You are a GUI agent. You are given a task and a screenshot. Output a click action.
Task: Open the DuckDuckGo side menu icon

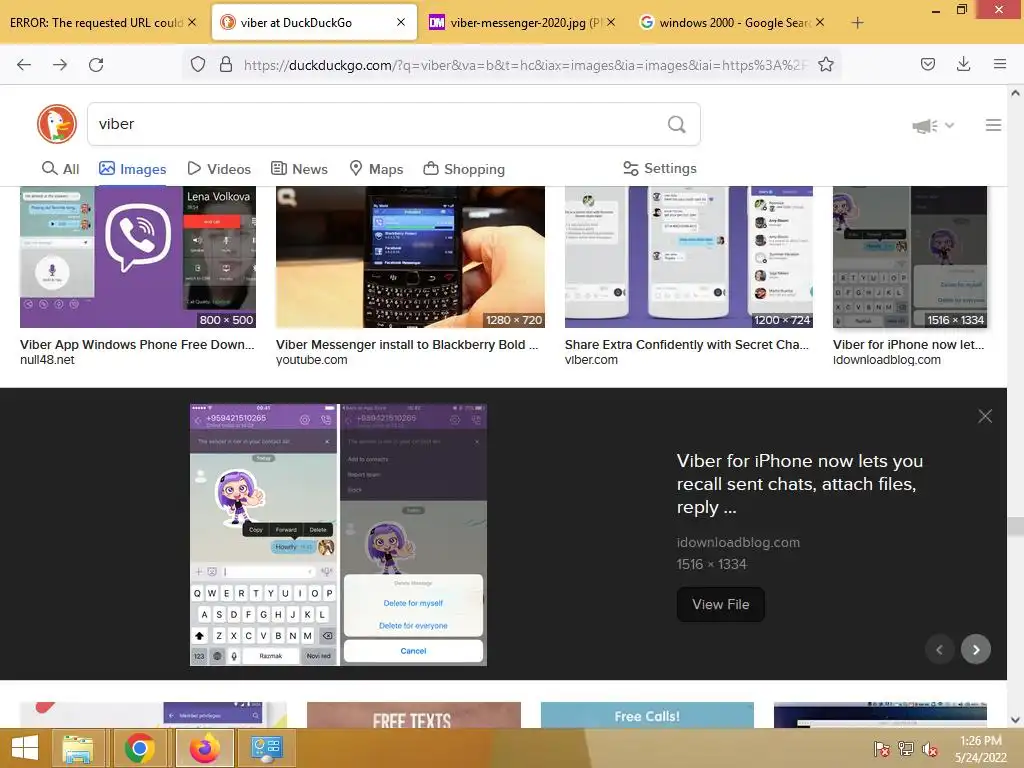(x=993, y=125)
